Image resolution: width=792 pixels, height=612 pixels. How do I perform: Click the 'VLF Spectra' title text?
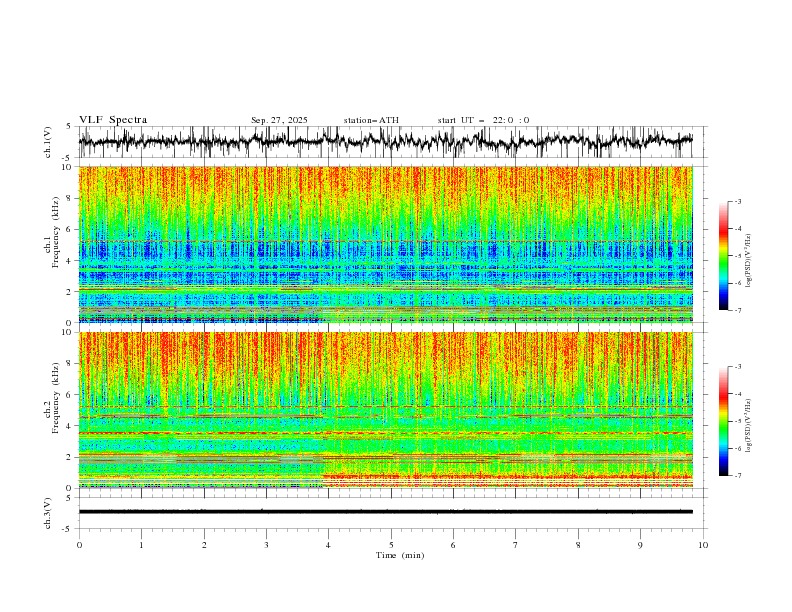point(113,120)
